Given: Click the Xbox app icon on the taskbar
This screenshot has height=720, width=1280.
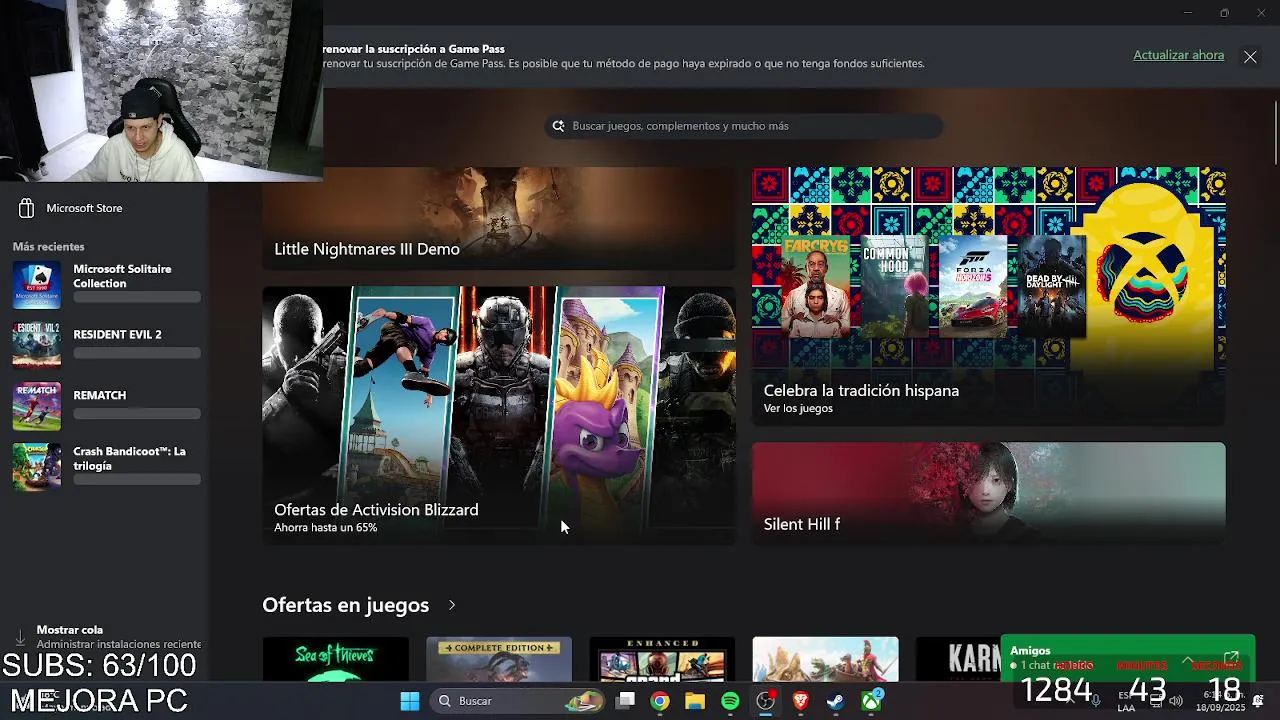Looking at the screenshot, I should 872,701.
